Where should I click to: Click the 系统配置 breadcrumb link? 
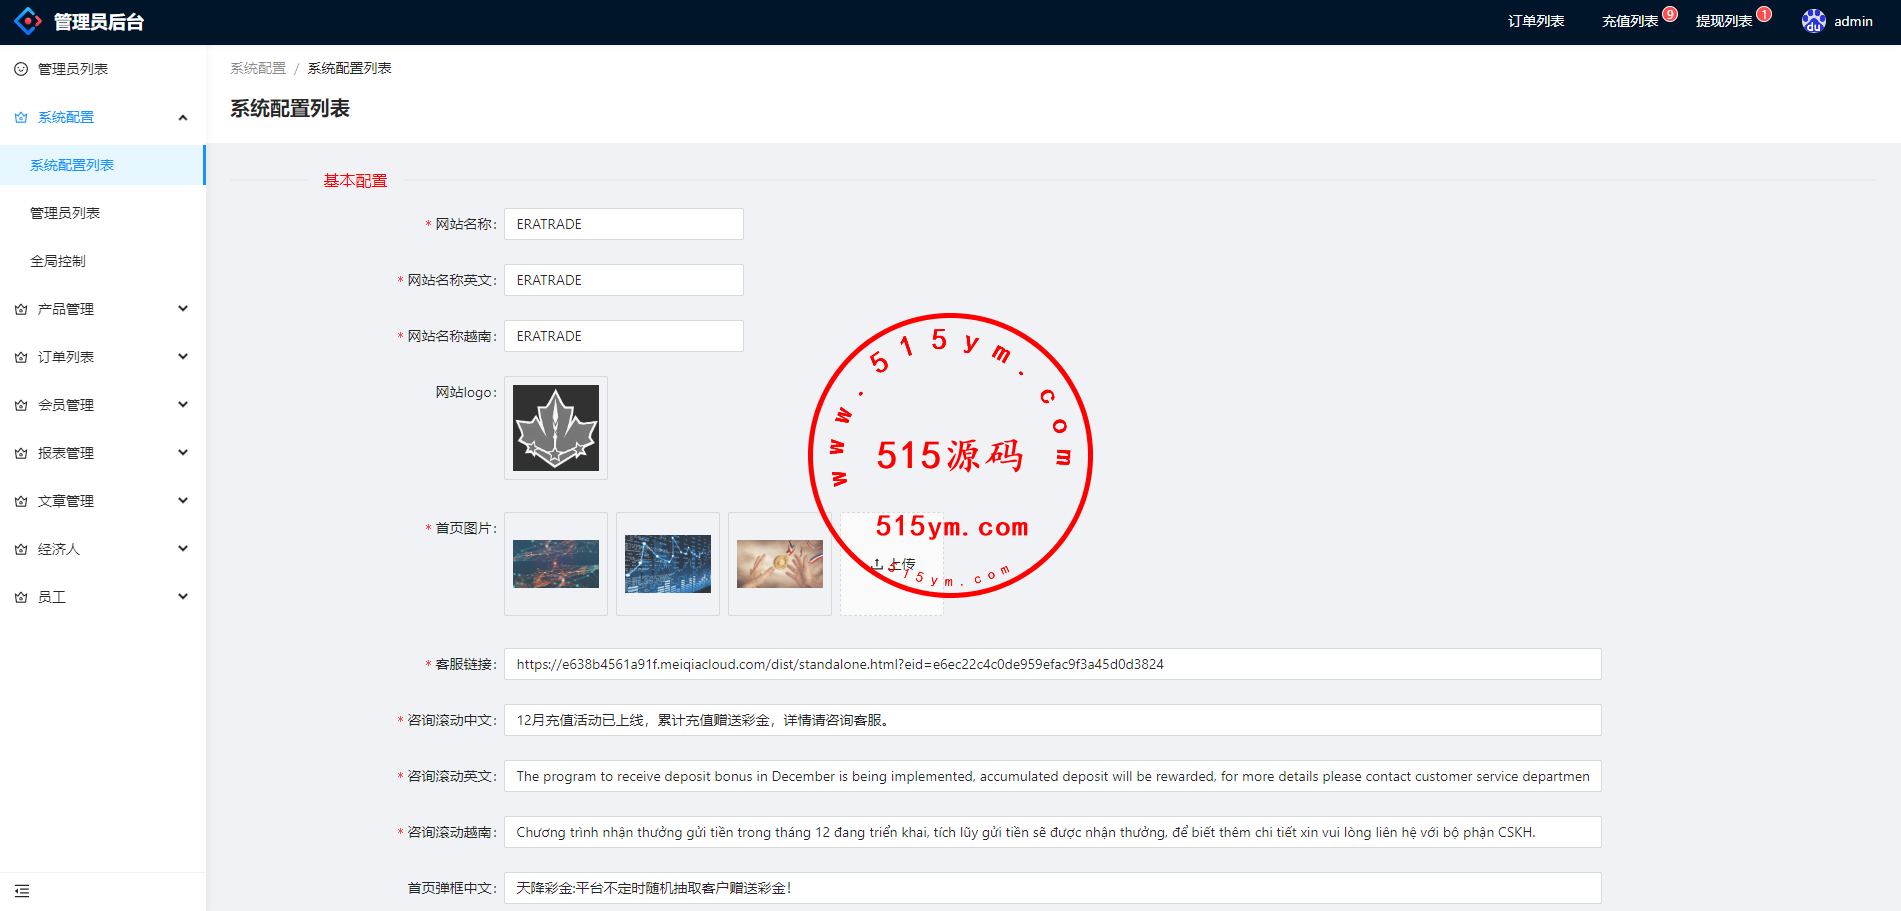click(258, 68)
